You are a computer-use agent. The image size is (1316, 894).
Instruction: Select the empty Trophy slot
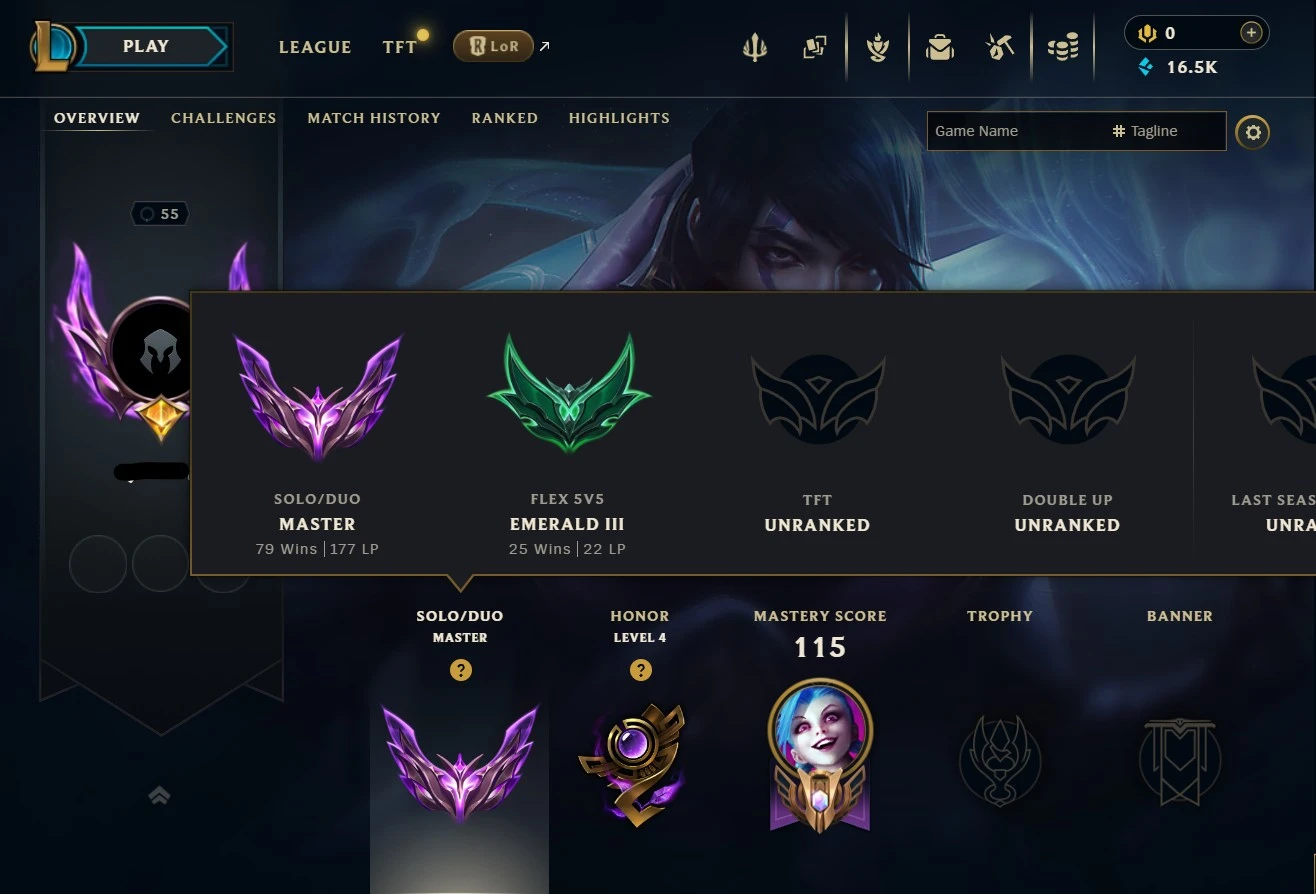pyautogui.click(x=1000, y=760)
